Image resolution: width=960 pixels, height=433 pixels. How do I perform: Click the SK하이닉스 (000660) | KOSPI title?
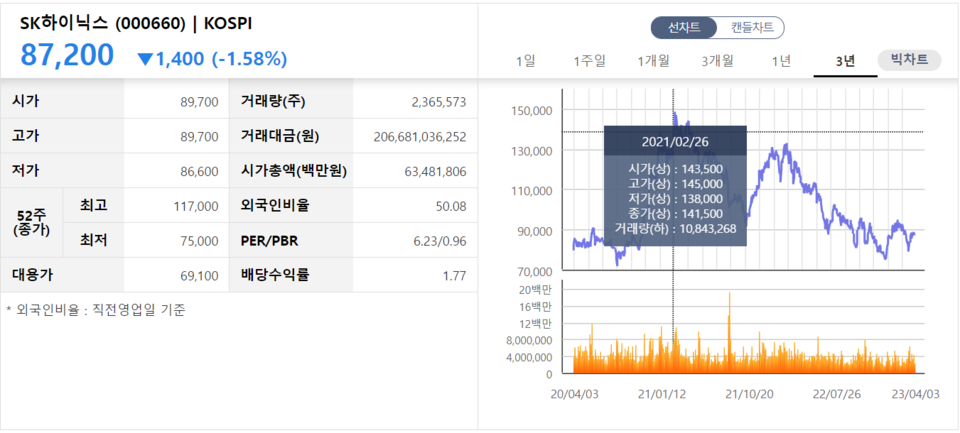tap(136, 23)
